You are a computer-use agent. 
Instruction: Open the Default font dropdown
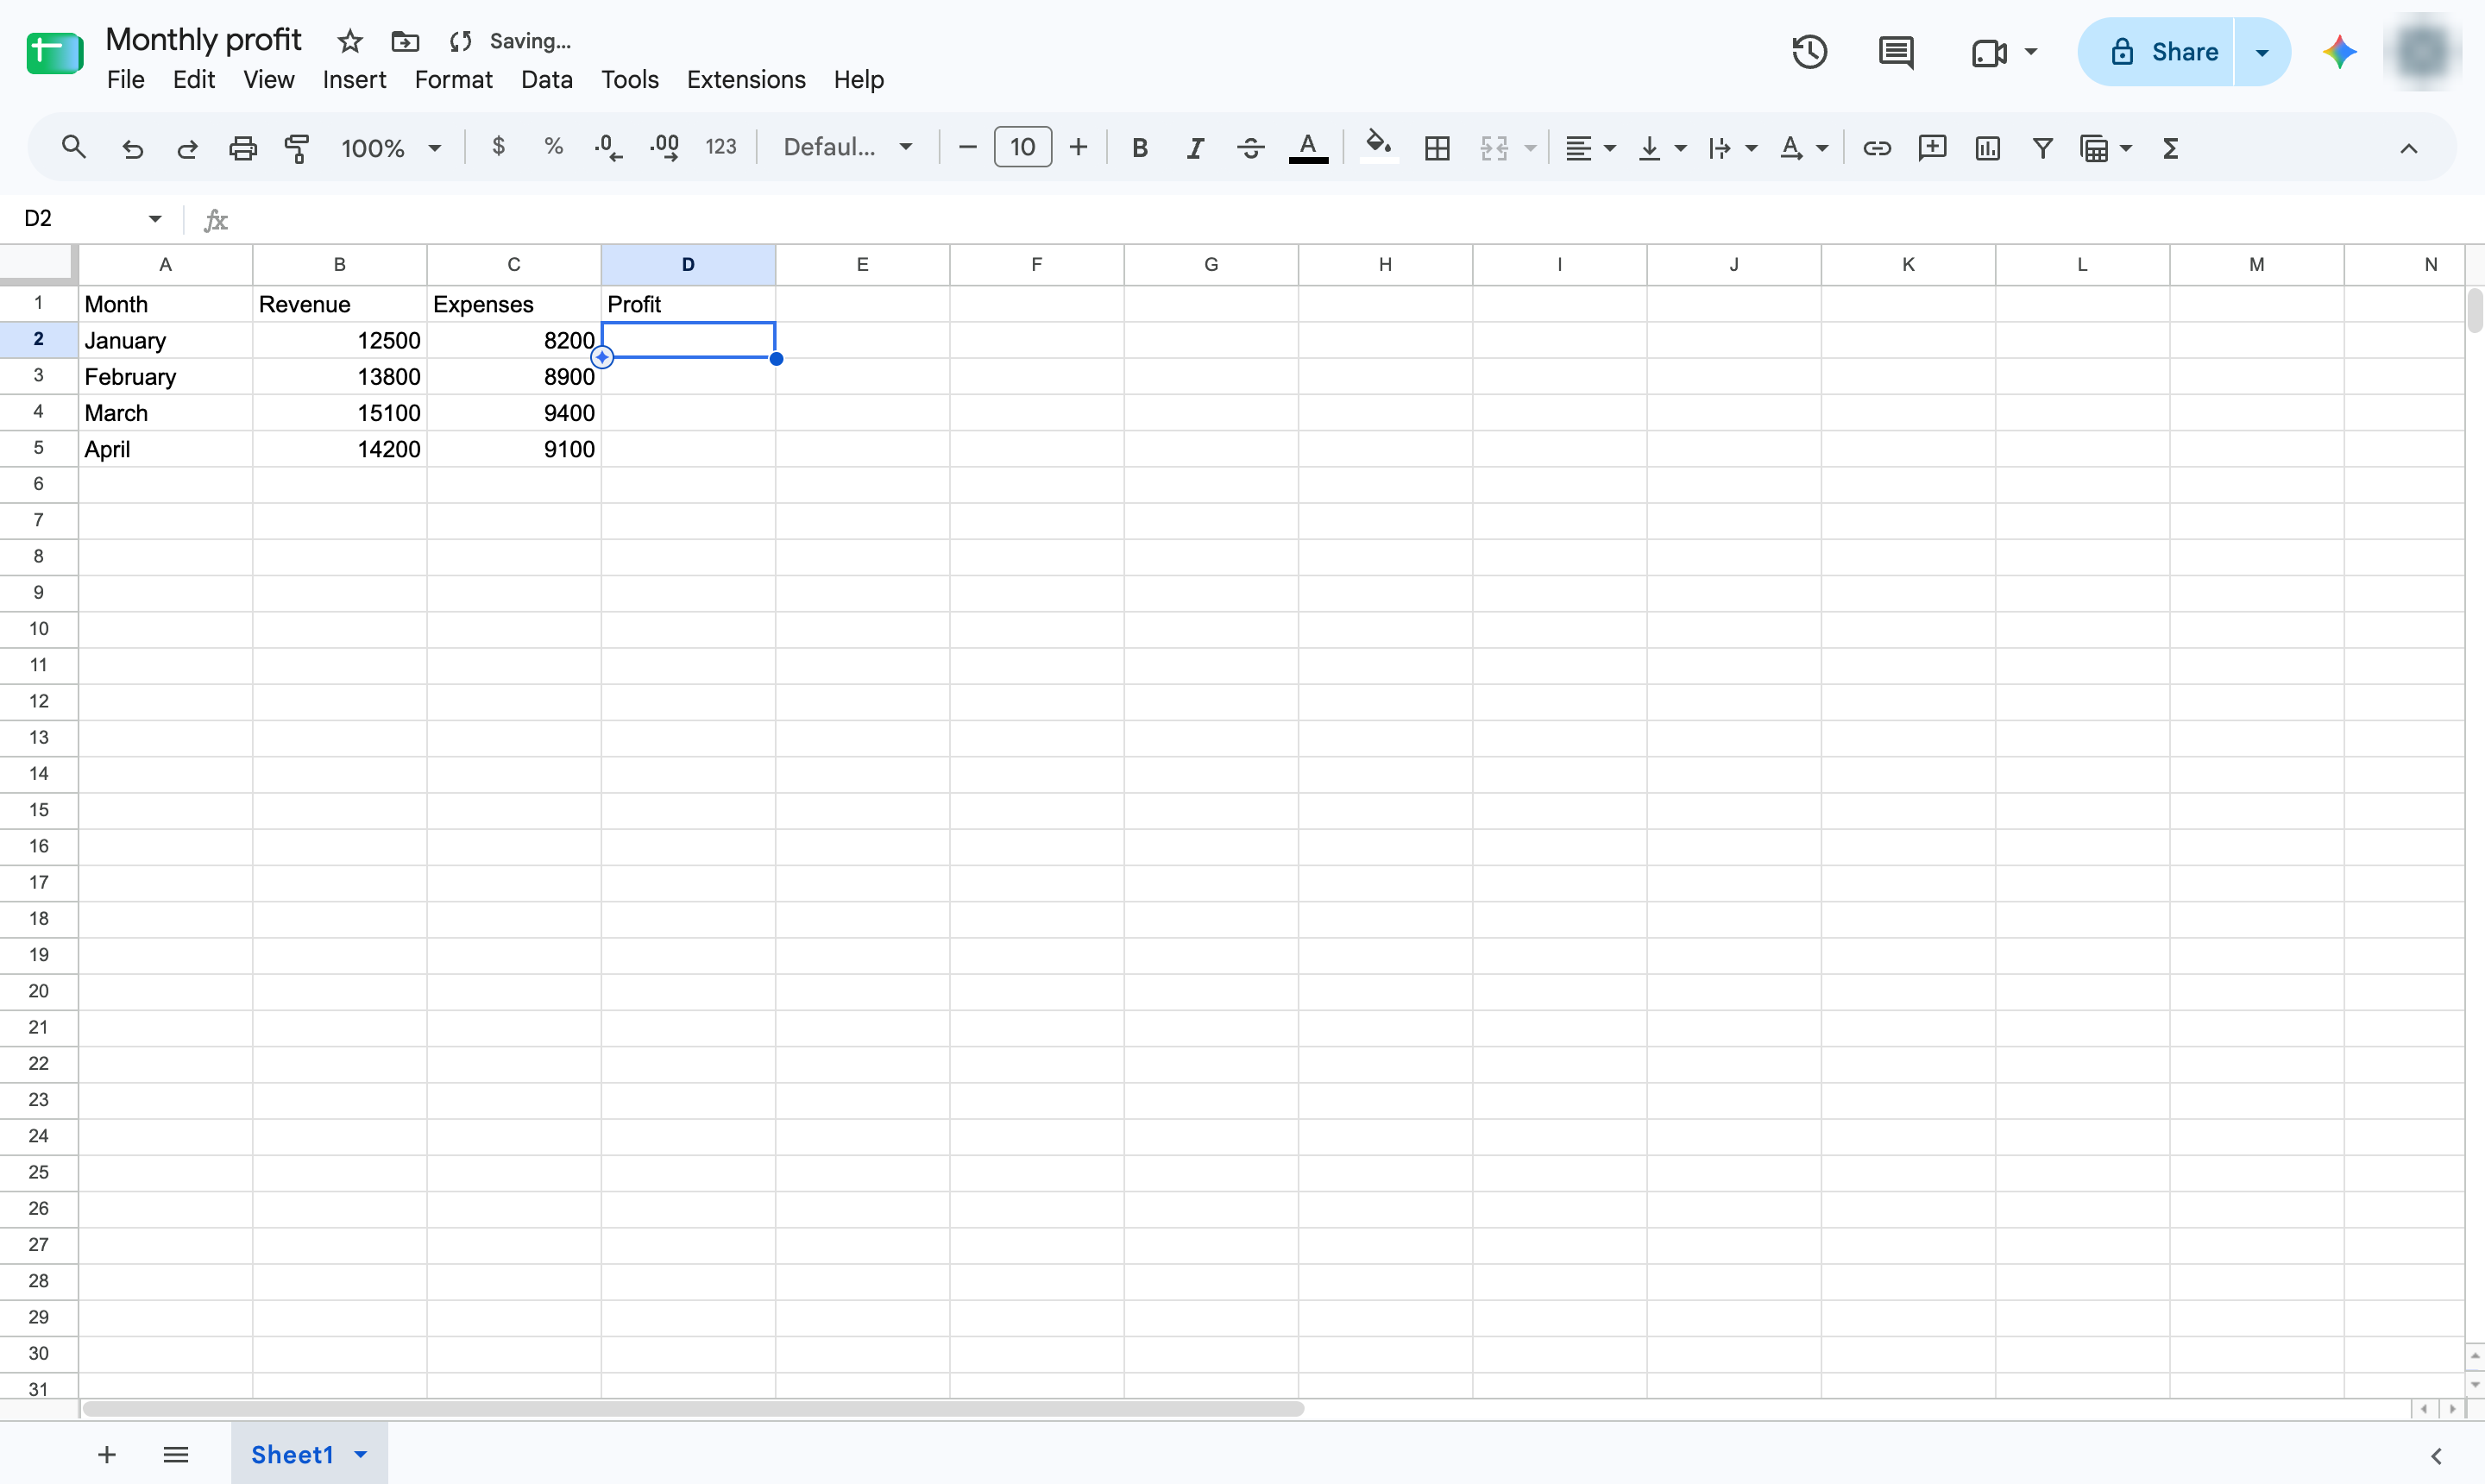coord(848,148)
